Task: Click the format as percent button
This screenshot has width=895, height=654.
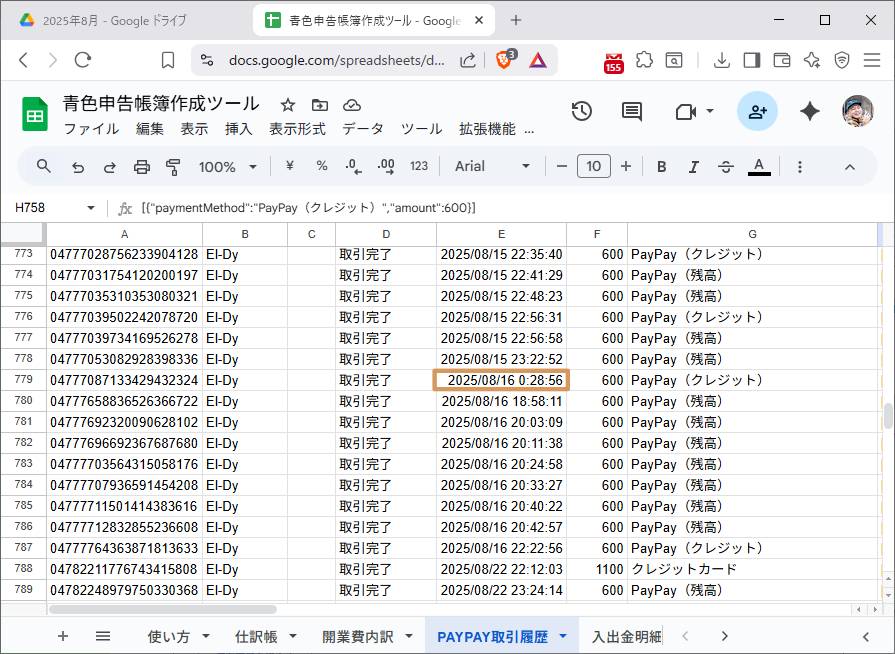Action: pos(322,167)
